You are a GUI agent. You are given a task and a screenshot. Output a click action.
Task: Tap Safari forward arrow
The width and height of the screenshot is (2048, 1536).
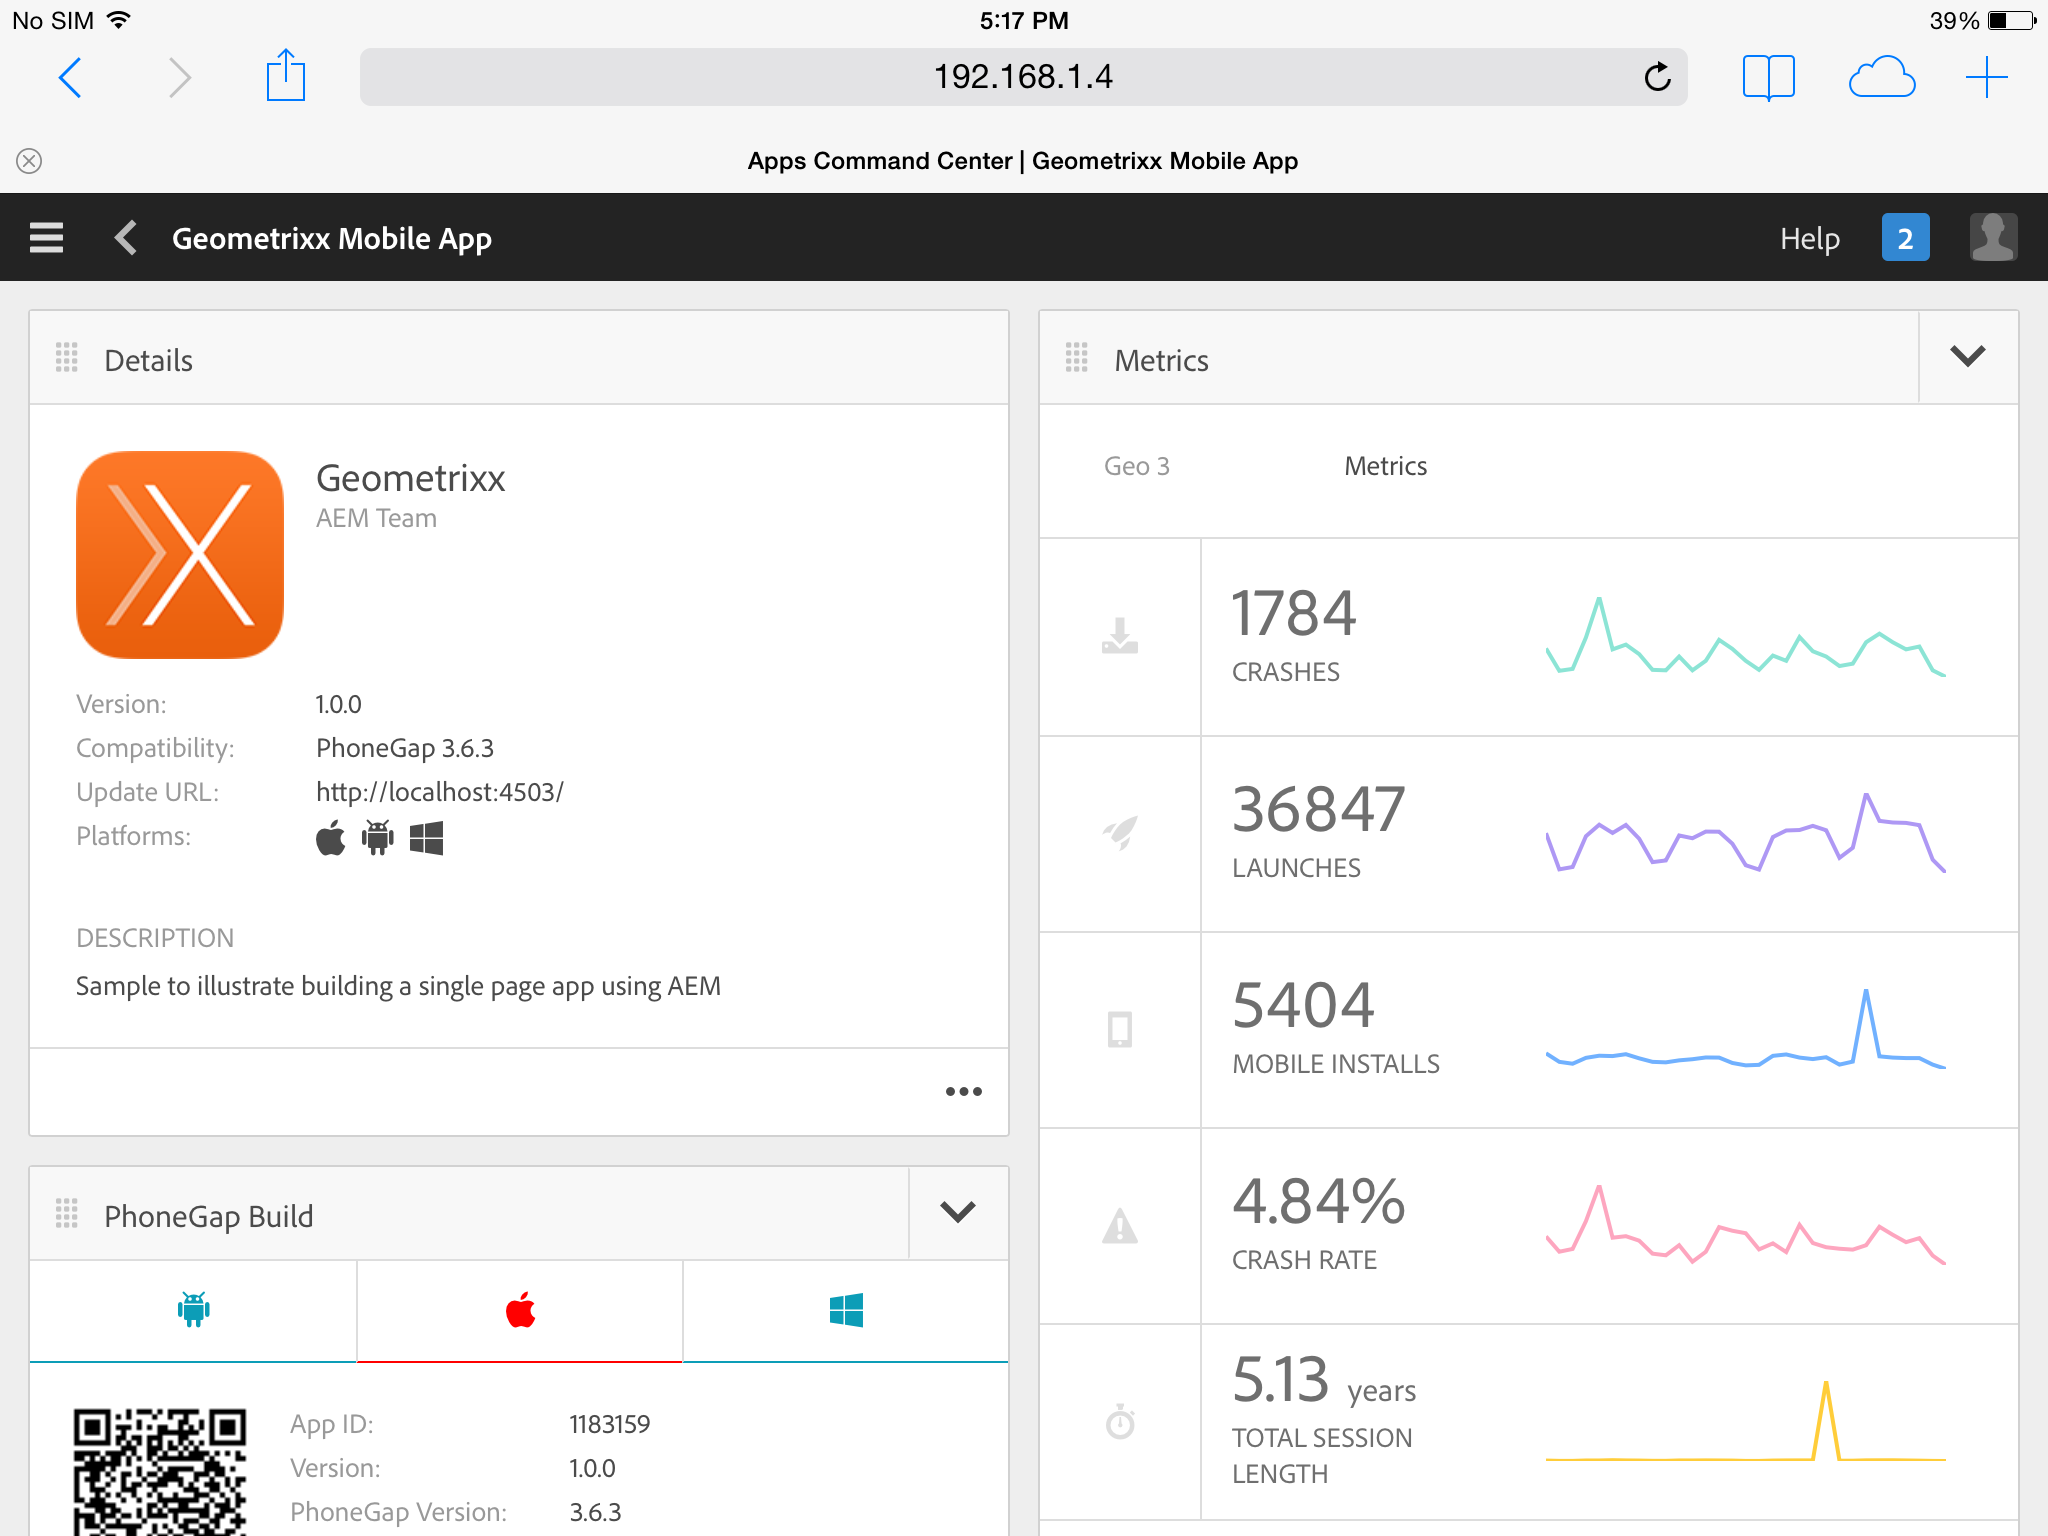(179, 78)
